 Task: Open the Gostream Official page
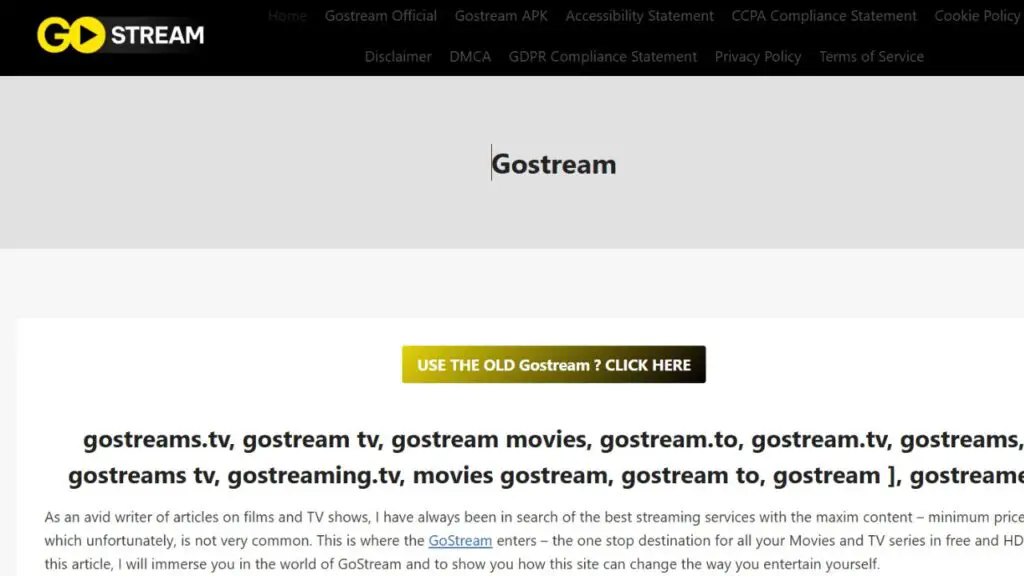(380, 15)
